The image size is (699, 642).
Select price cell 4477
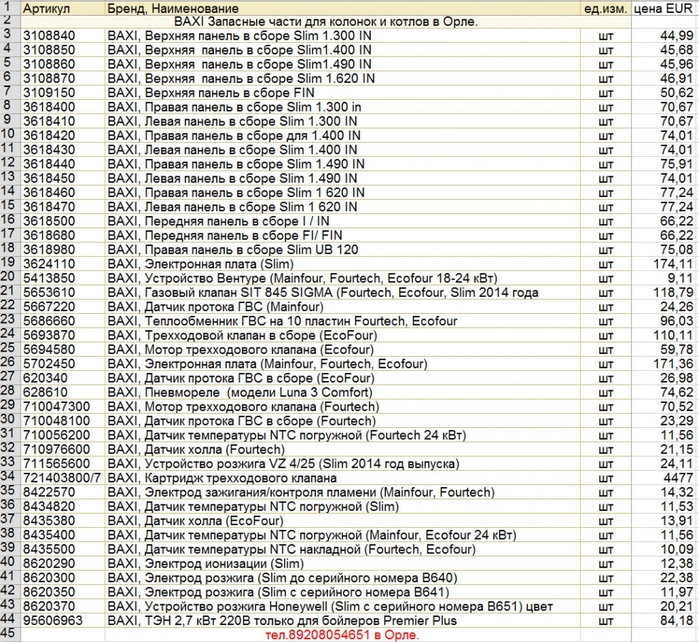pyautogui.click(x=665, y=478)
